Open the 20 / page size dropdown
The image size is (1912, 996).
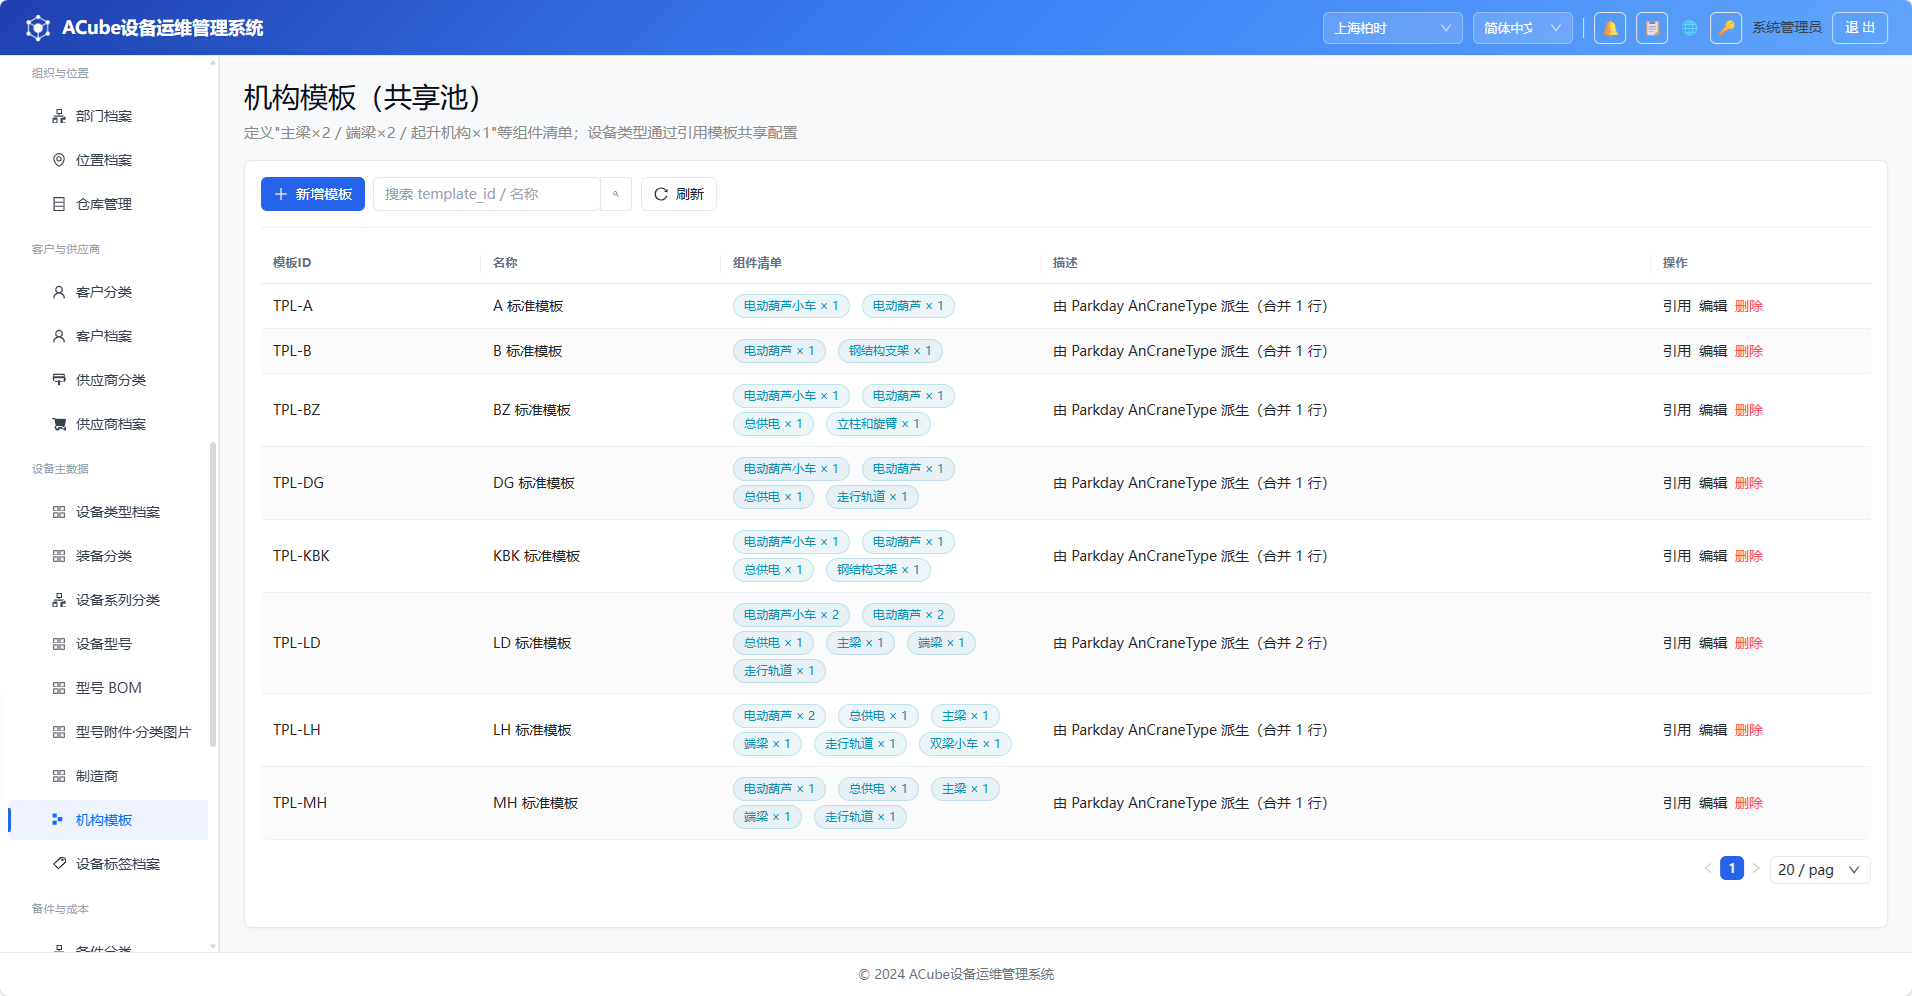1820,870
